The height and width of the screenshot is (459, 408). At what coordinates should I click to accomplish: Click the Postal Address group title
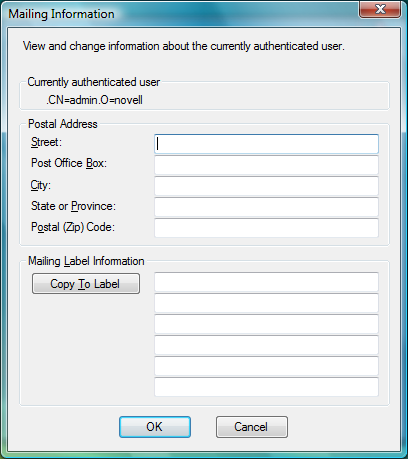click(x=63, y=124)
